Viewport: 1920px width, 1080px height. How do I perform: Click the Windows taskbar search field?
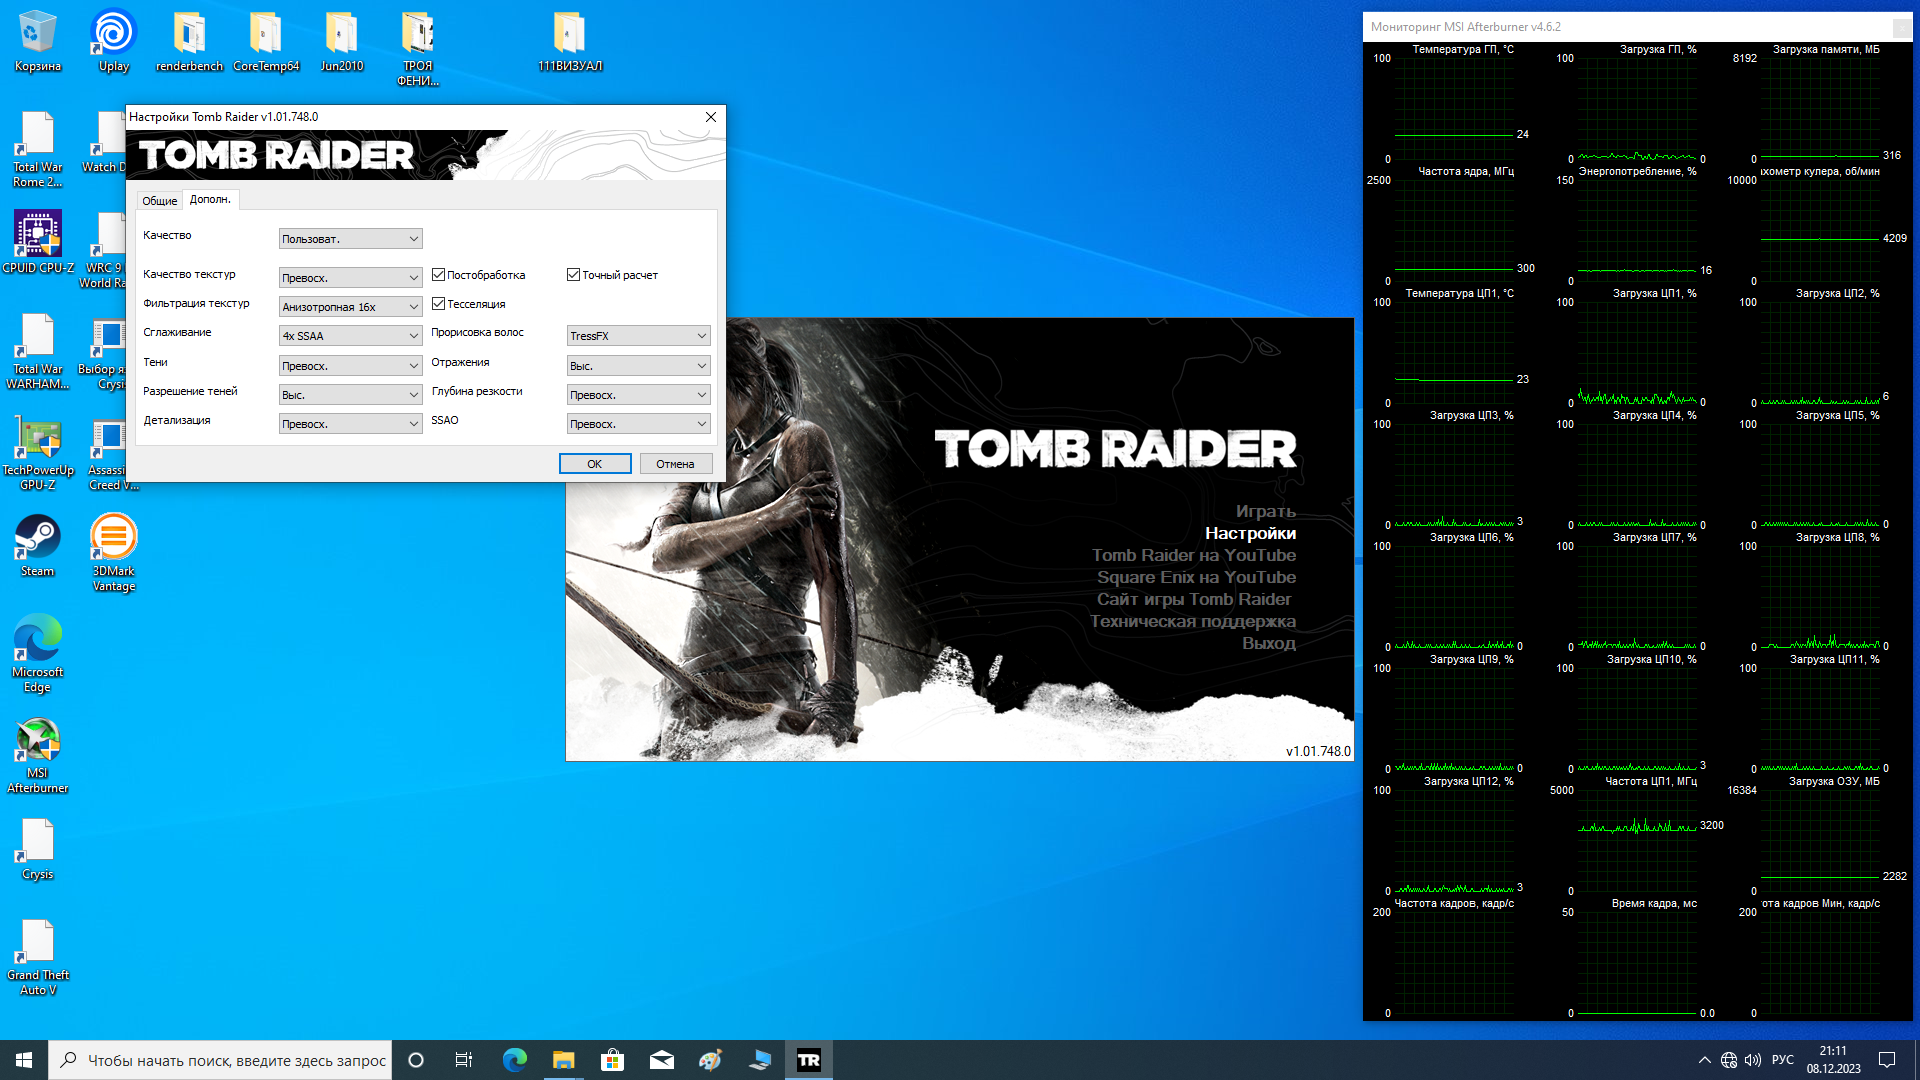point(236,1060)
